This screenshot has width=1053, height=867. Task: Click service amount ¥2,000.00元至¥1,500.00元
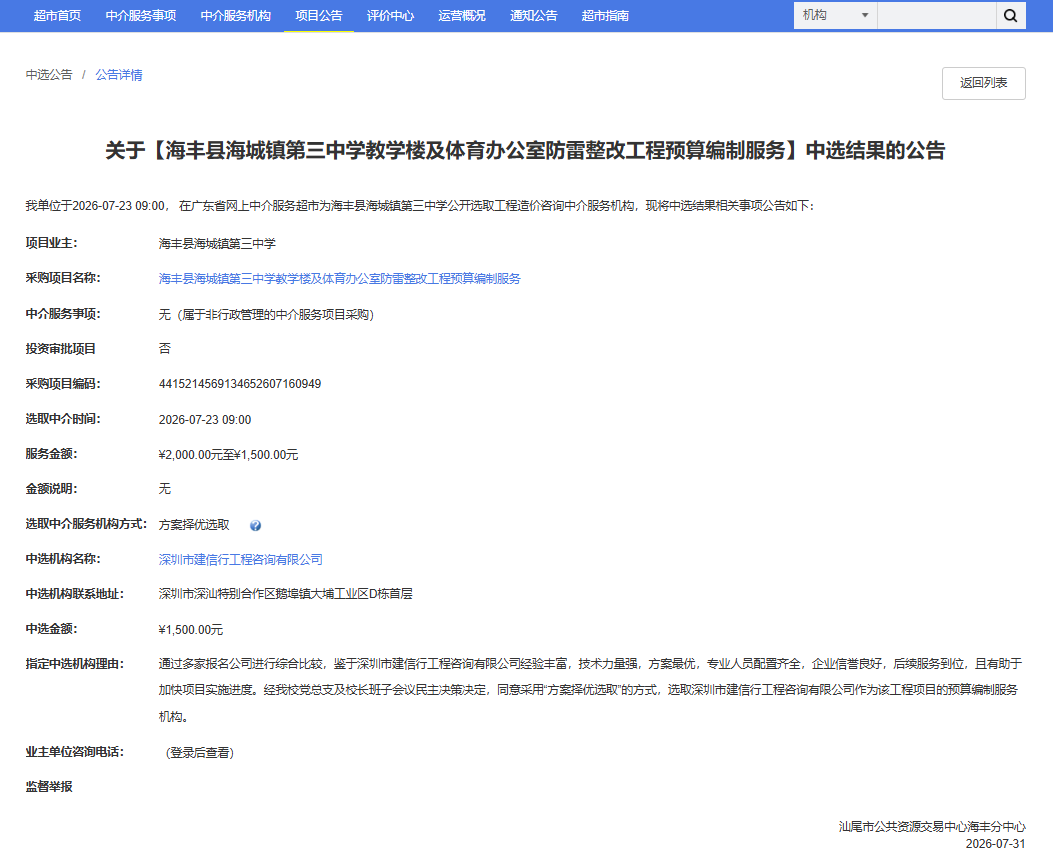(228, 455)
